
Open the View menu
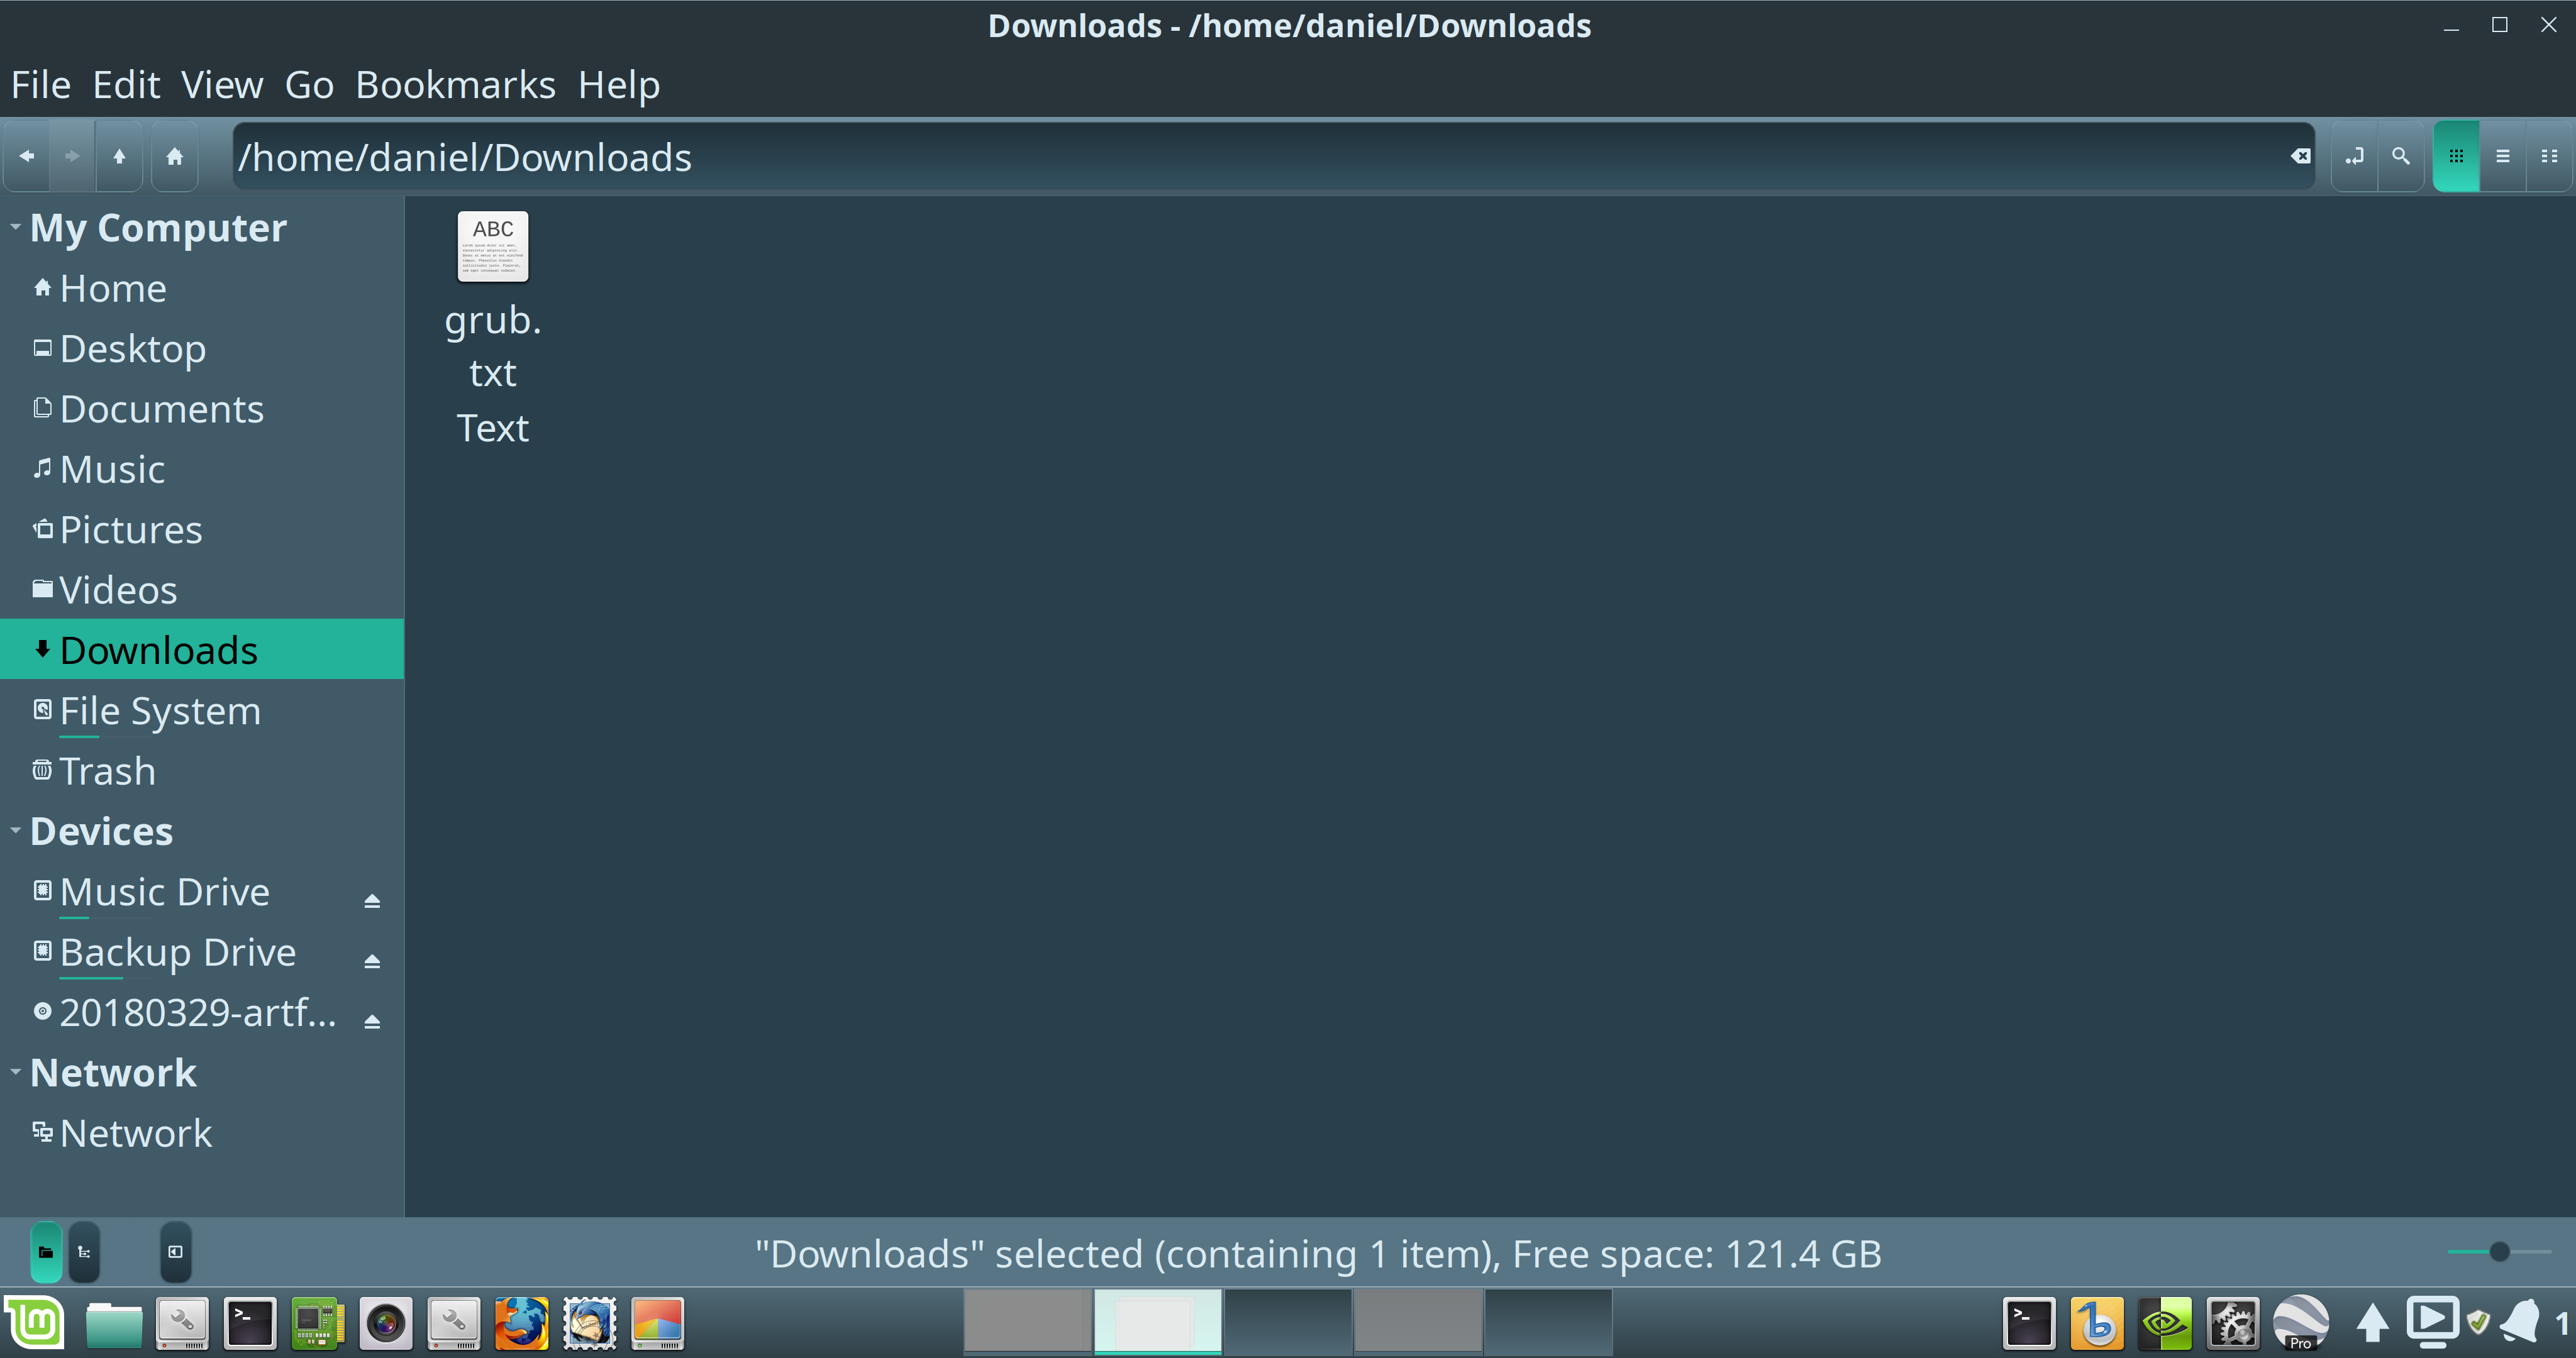[x=222, y=85]
